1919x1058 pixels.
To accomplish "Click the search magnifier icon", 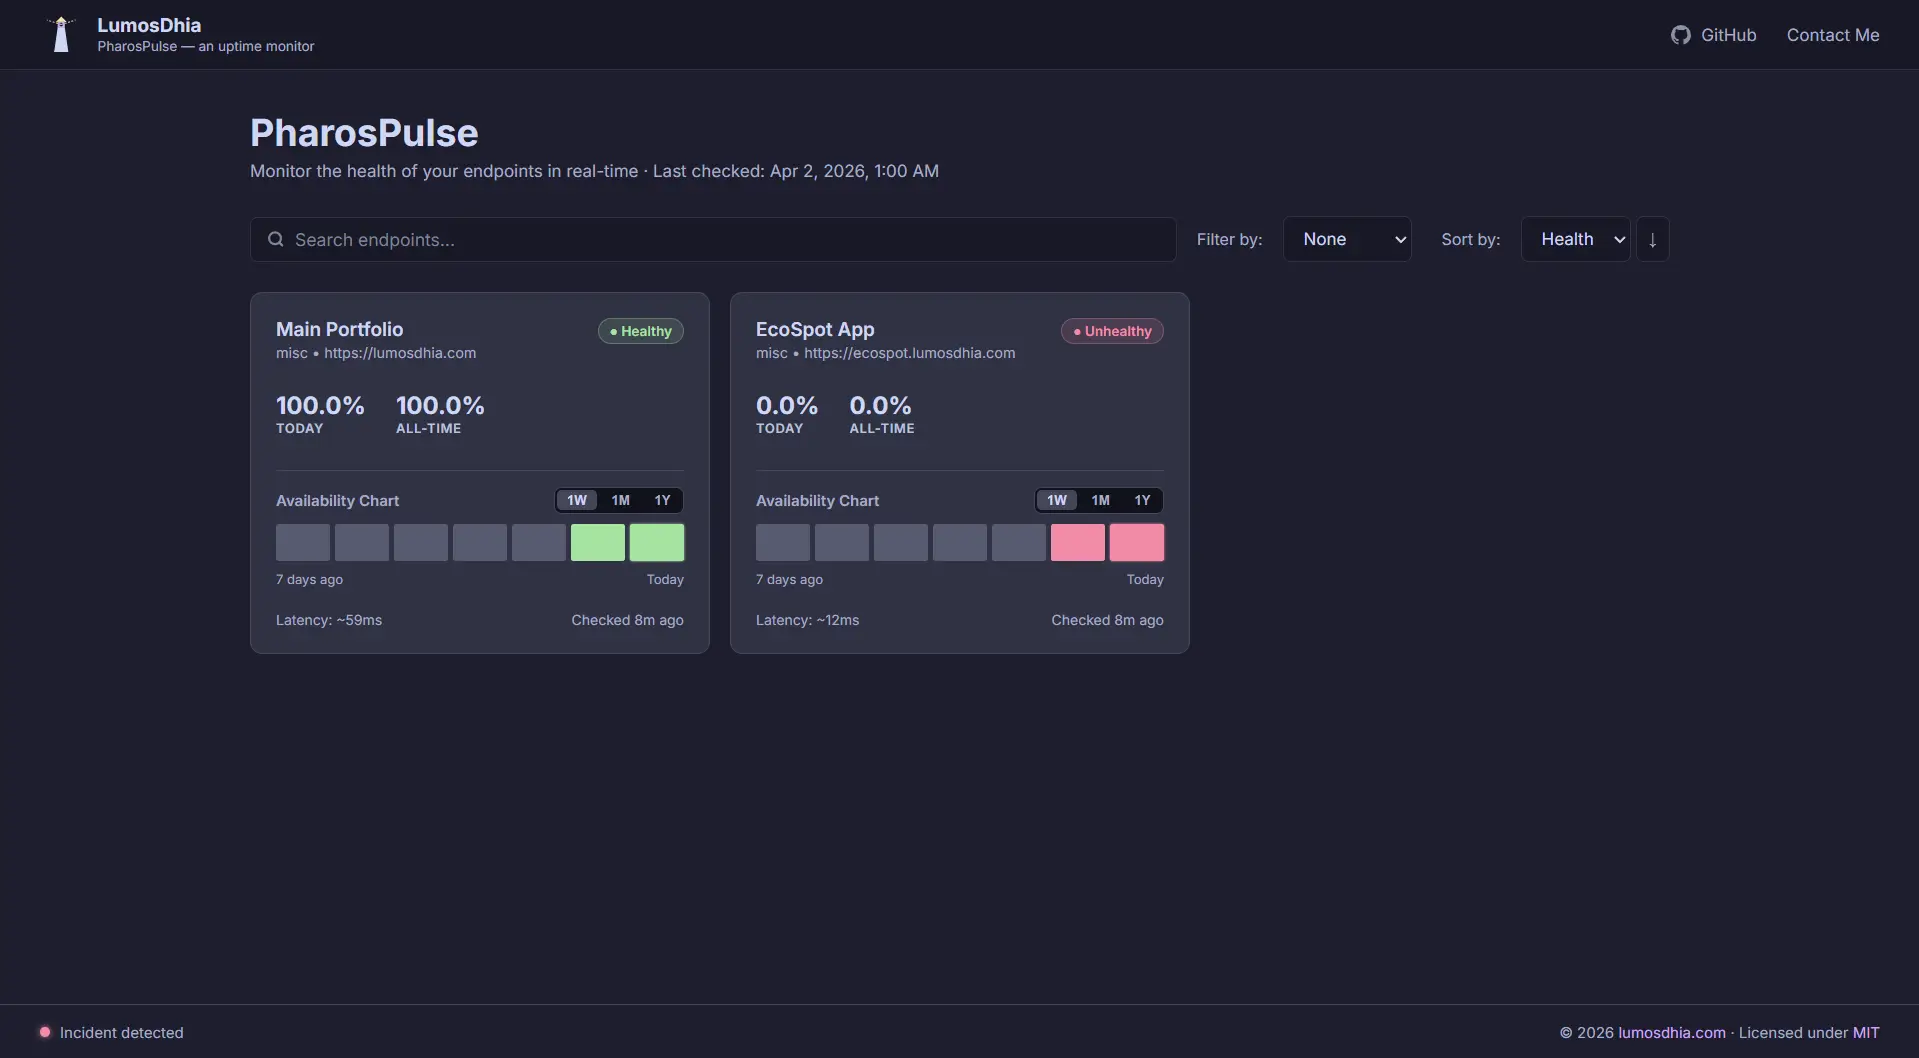I will click(x=275, y=240).
